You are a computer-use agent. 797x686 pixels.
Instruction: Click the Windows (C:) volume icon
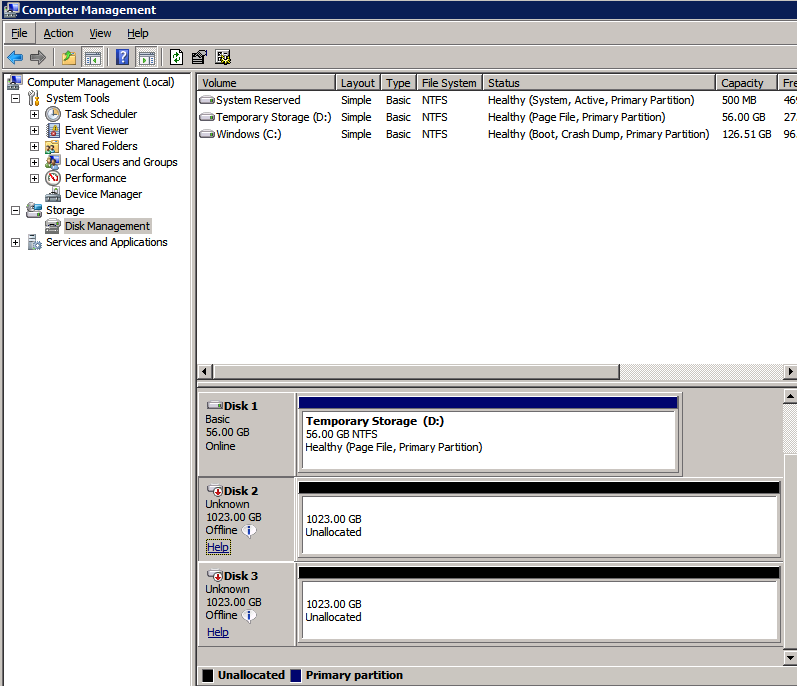click(x=207, y=134)
